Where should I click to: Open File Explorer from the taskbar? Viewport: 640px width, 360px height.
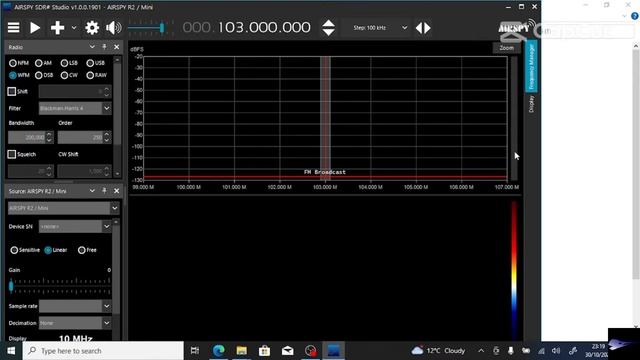pos(242,351)
